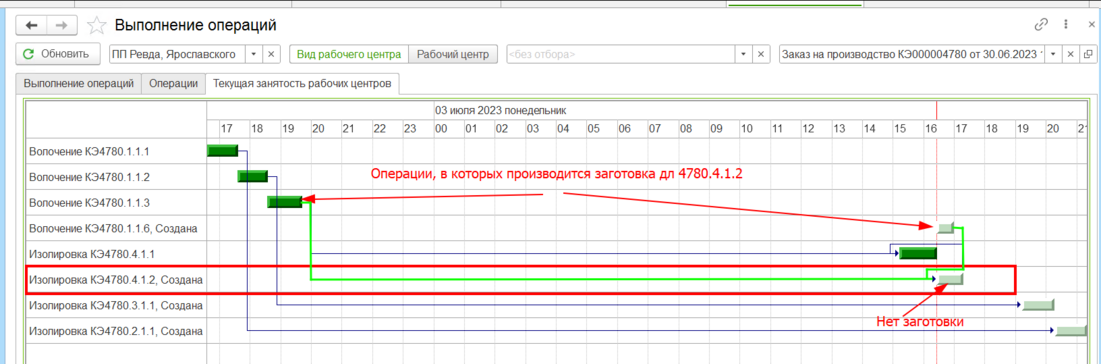
Task: Go back with the left arrow button
Action: click(31, 25)
